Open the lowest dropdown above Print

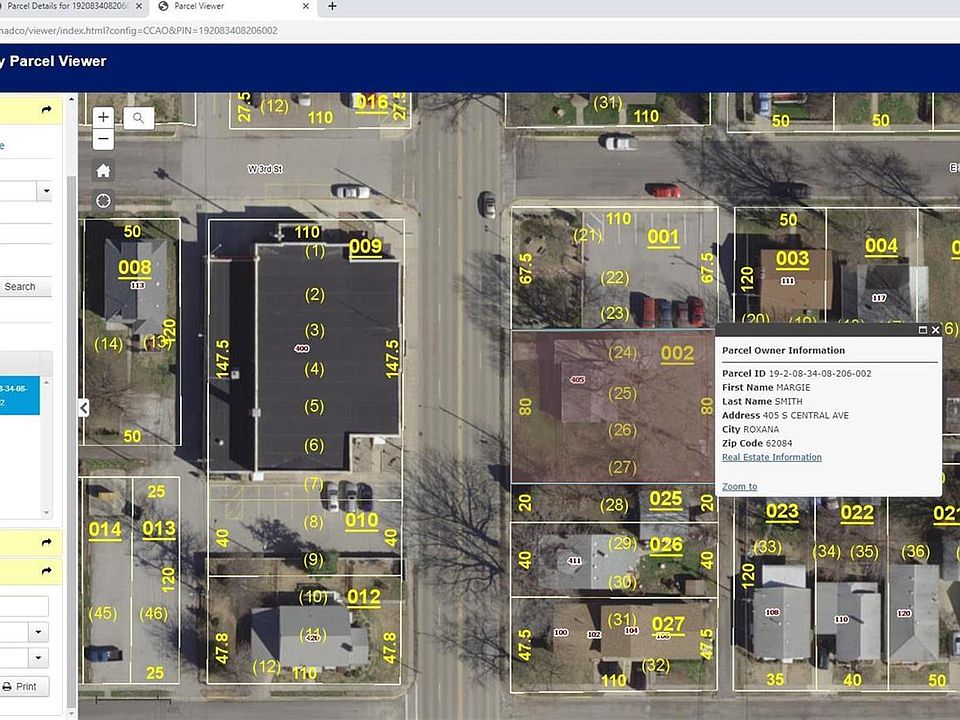pos(39,658)
